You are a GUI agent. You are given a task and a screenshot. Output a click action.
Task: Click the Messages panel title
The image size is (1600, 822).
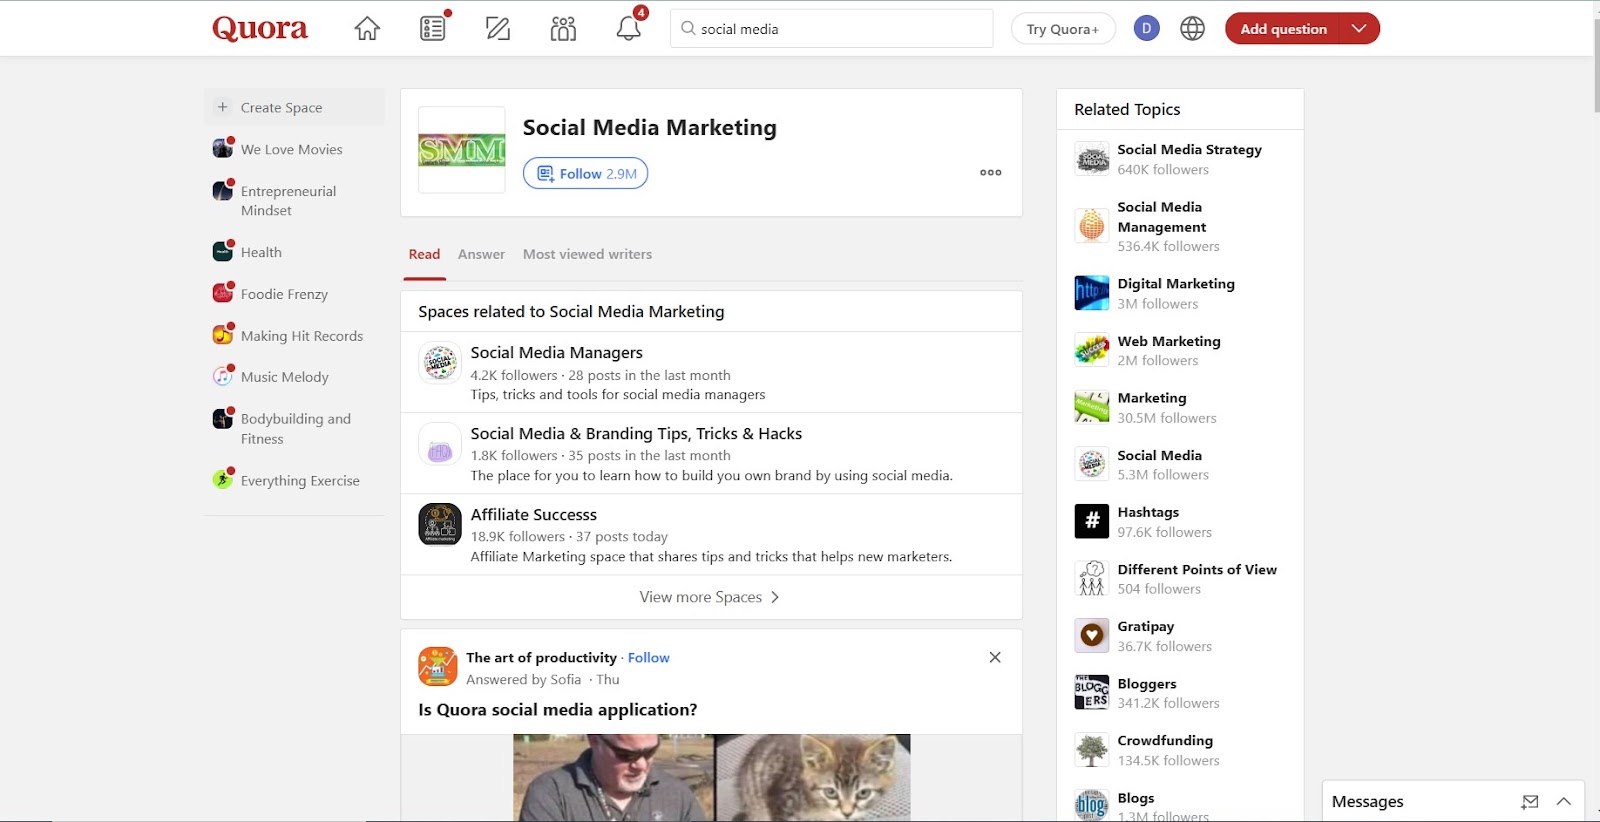1367,802
